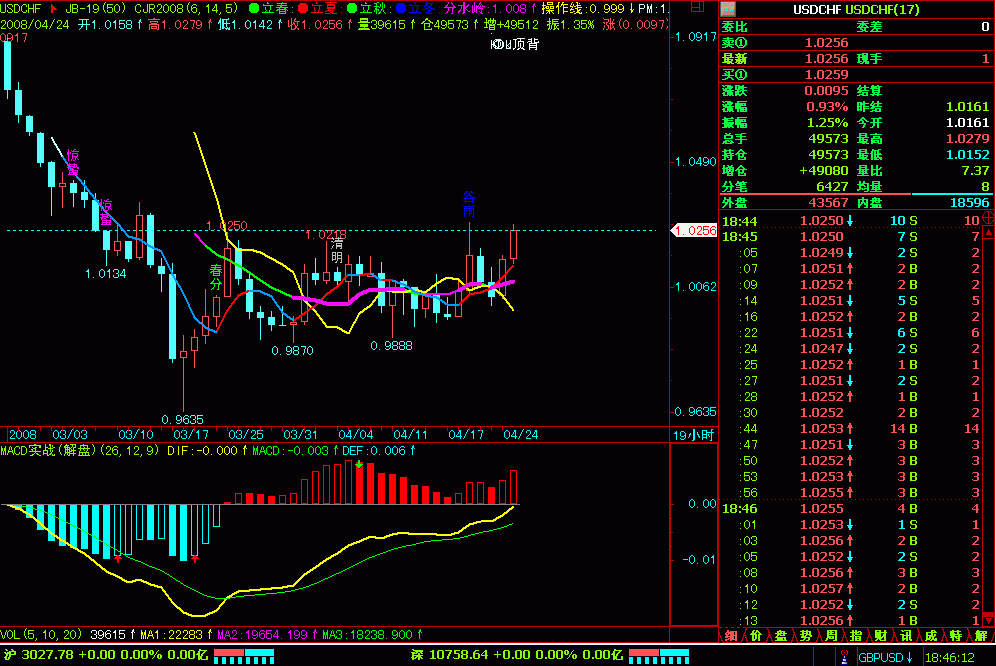The height and width of the screenshot is (666, 996).
Task: Switch to the 势 tab
Action: click(x=805, y=635)
